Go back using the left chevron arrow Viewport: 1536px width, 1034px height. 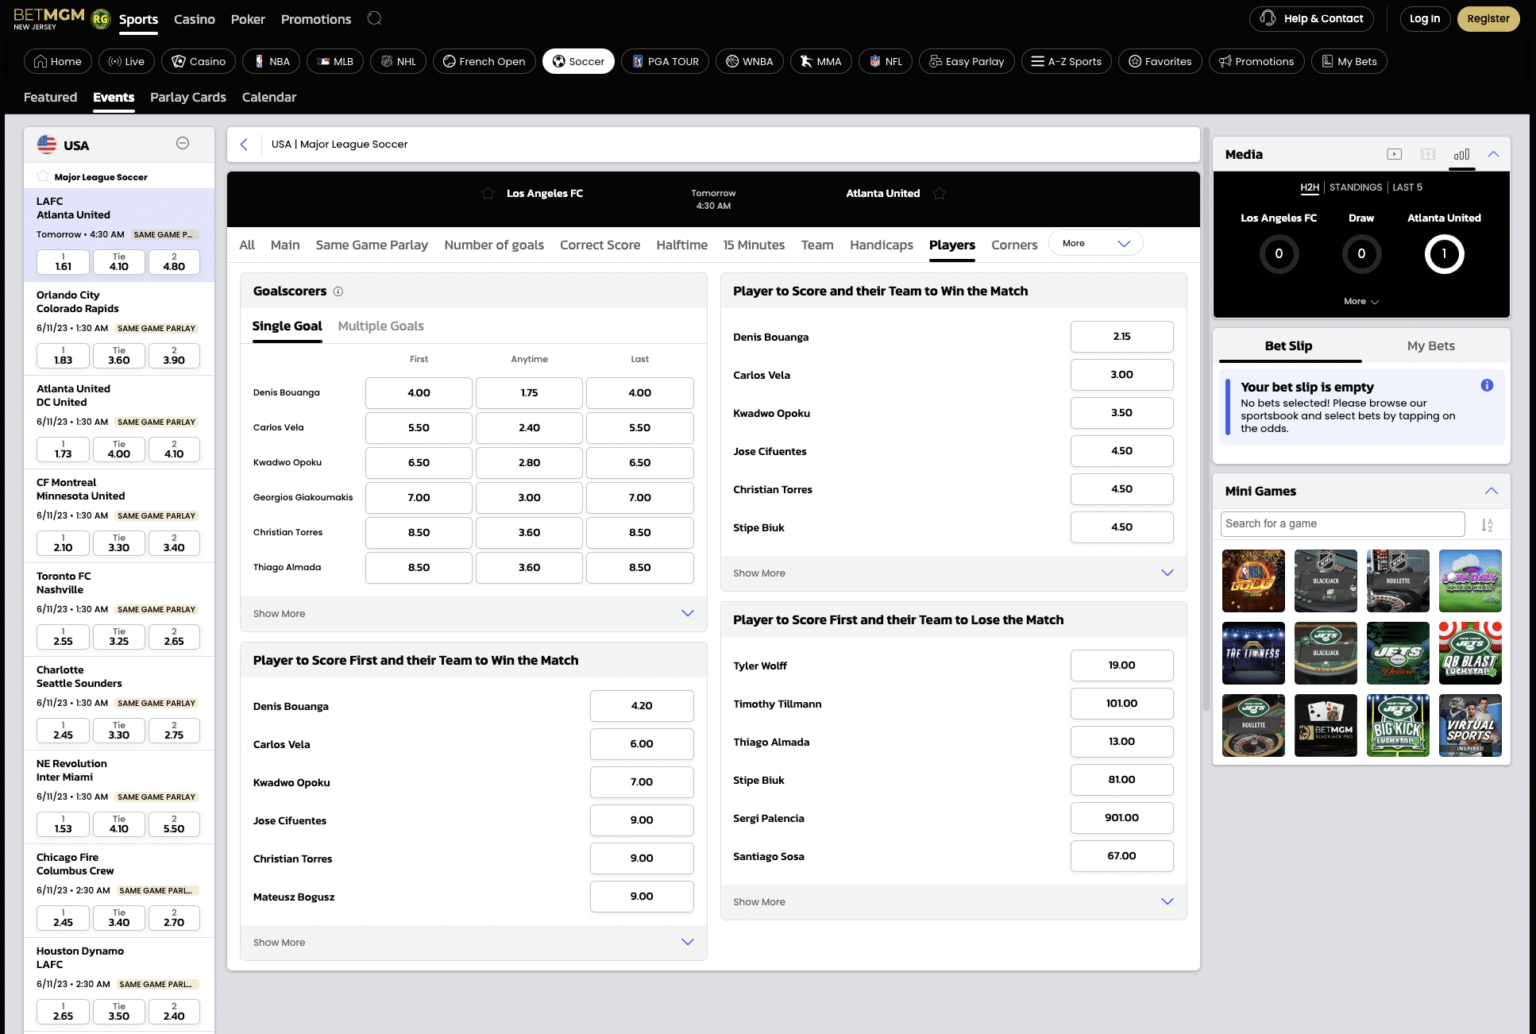tap(244, 144)
